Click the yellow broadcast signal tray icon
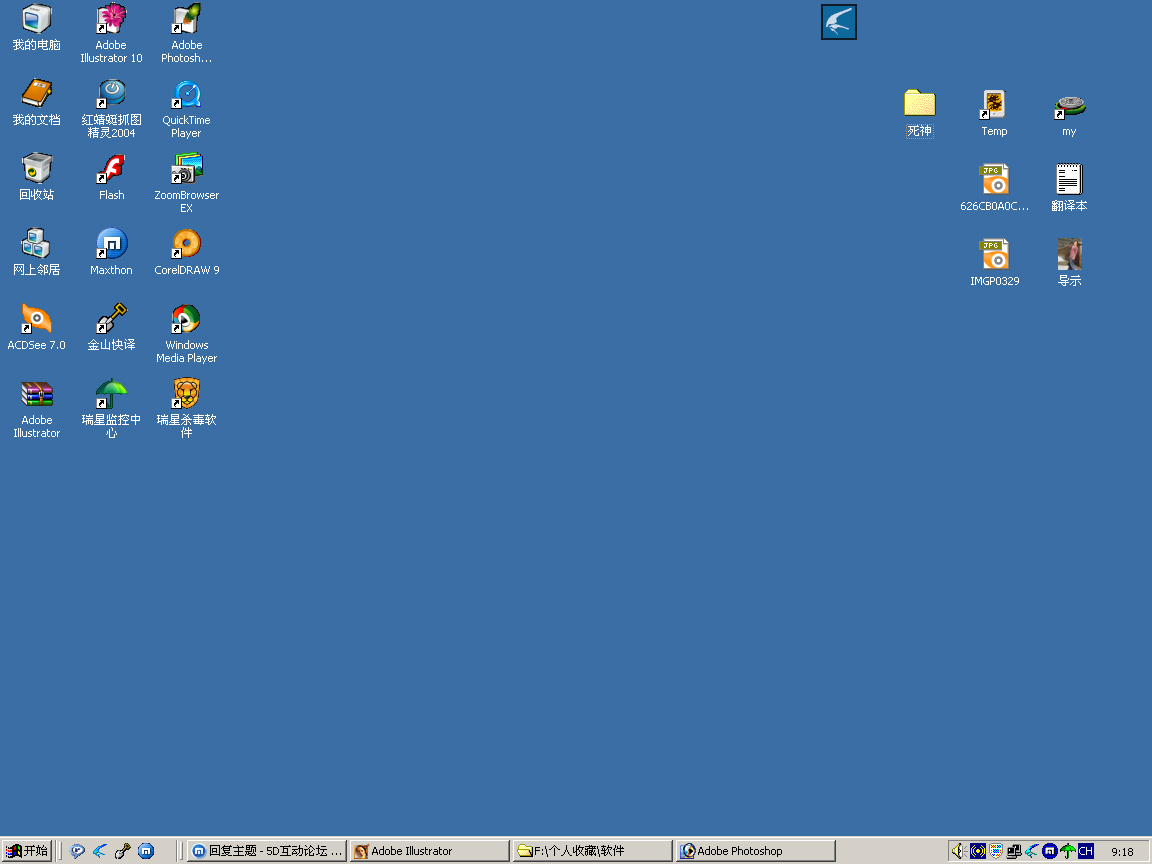Viewport: 1152px width, 864px height. point(978,851)
